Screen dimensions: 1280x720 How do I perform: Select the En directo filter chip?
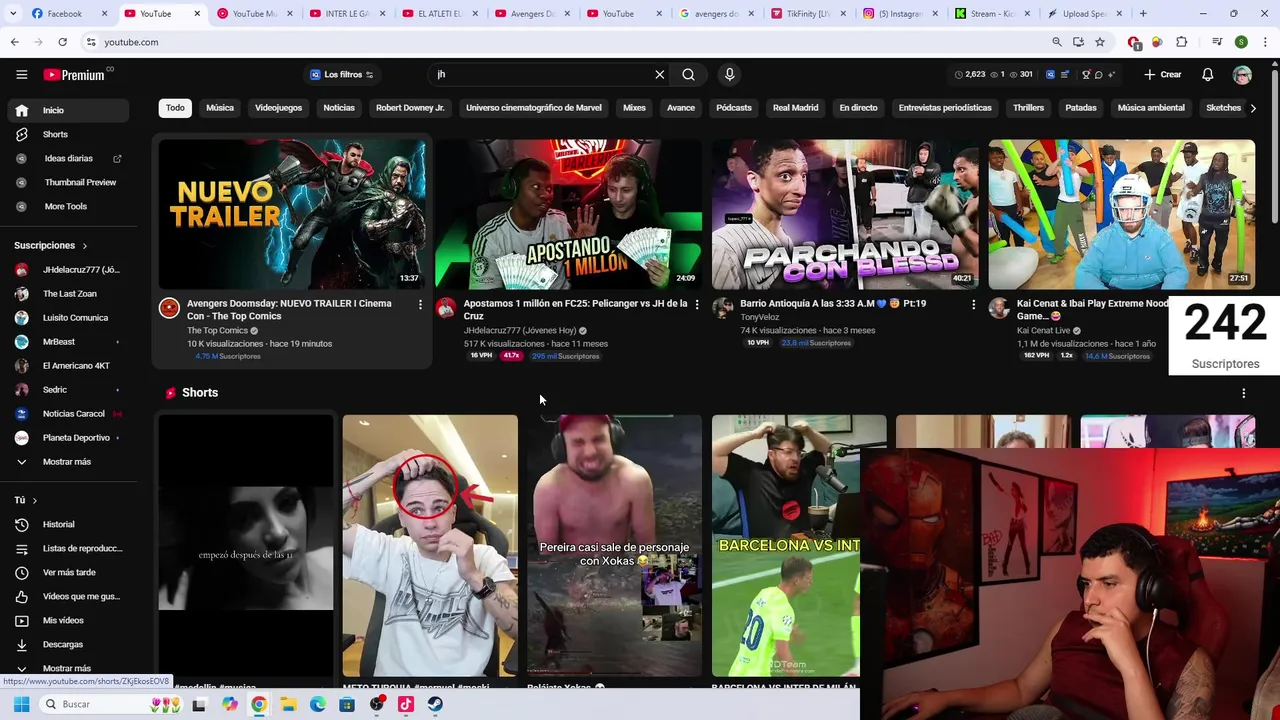858,108
